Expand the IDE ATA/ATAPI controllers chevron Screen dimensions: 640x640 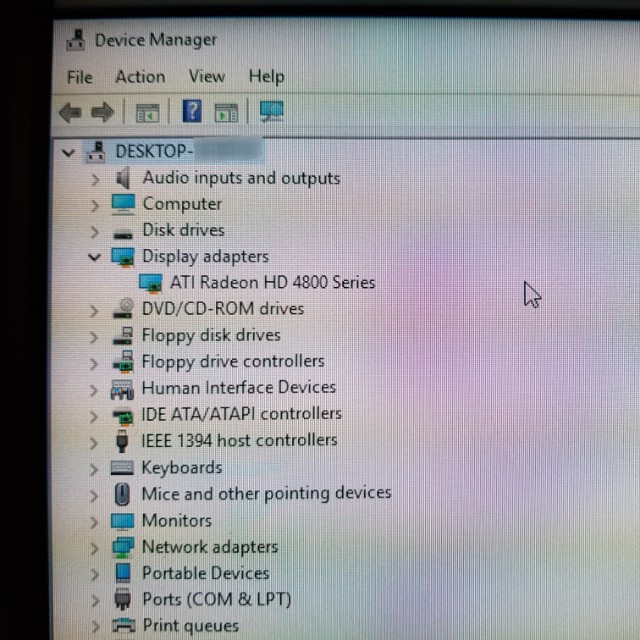[x=94, y=417]
